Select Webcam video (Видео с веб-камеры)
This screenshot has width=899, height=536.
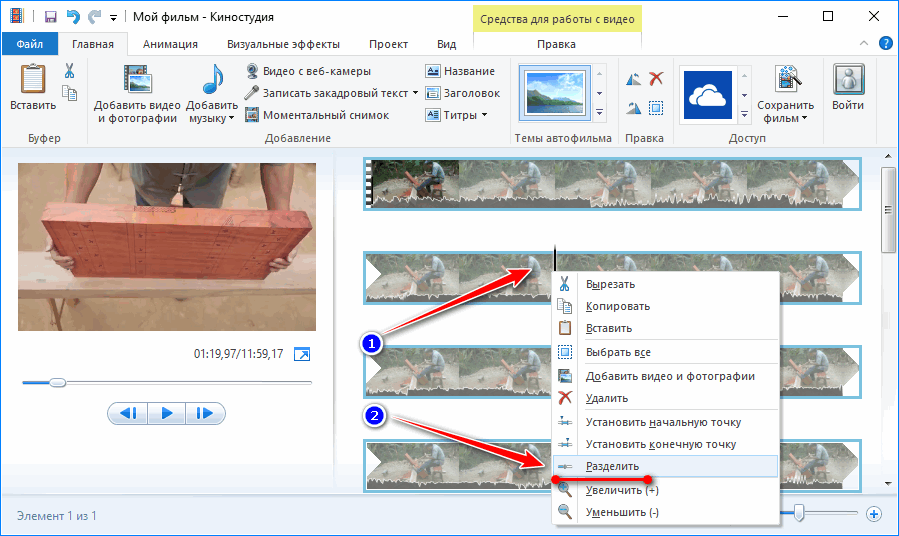click(x=308, y=71)
